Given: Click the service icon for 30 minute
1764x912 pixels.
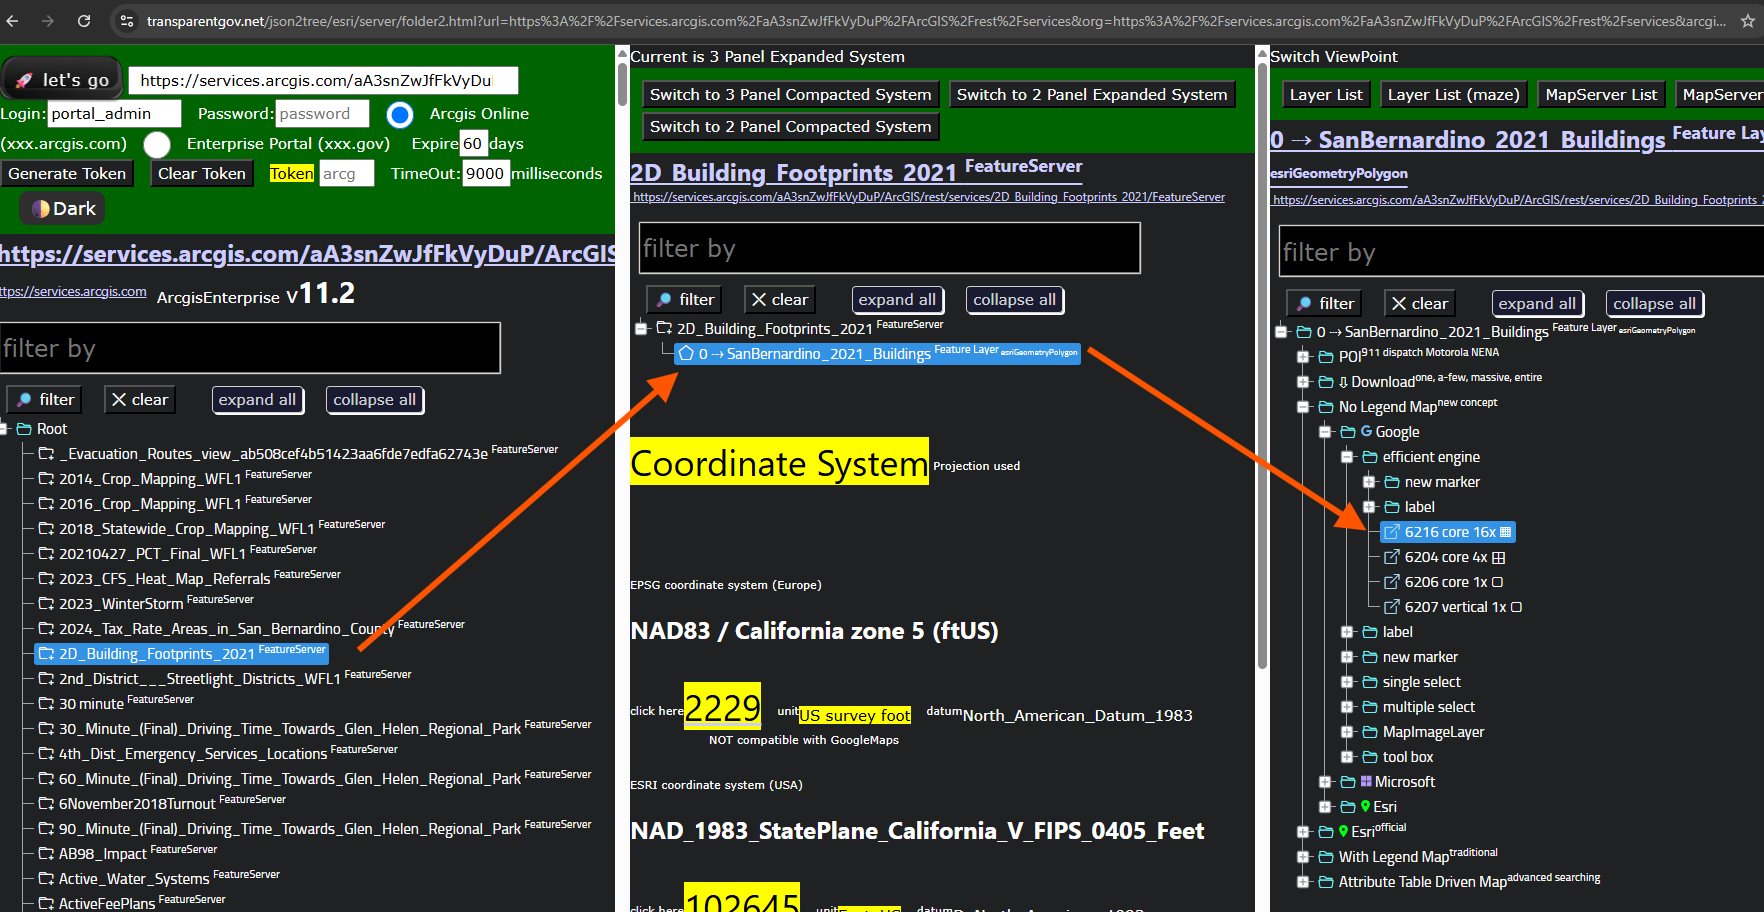Looking at the screenshot, I should coord(46,704).
